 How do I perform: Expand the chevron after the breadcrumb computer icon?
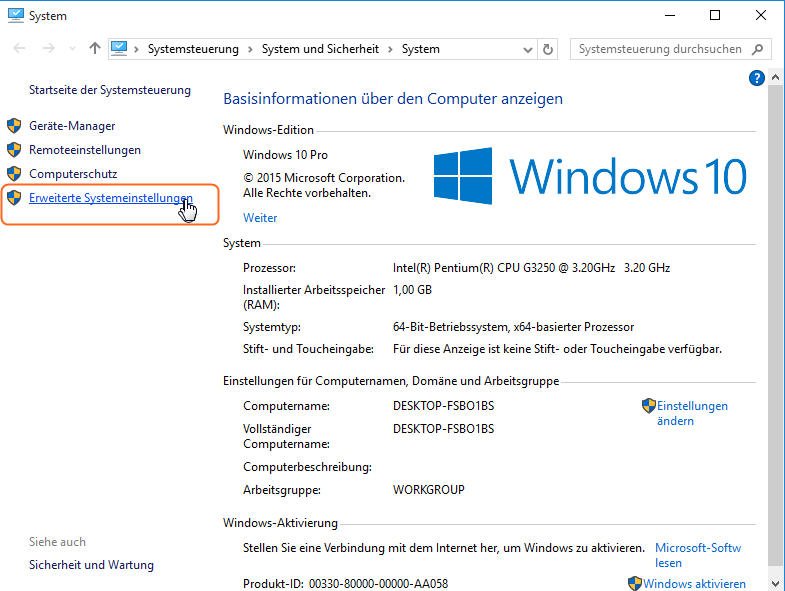click(136, 49)
